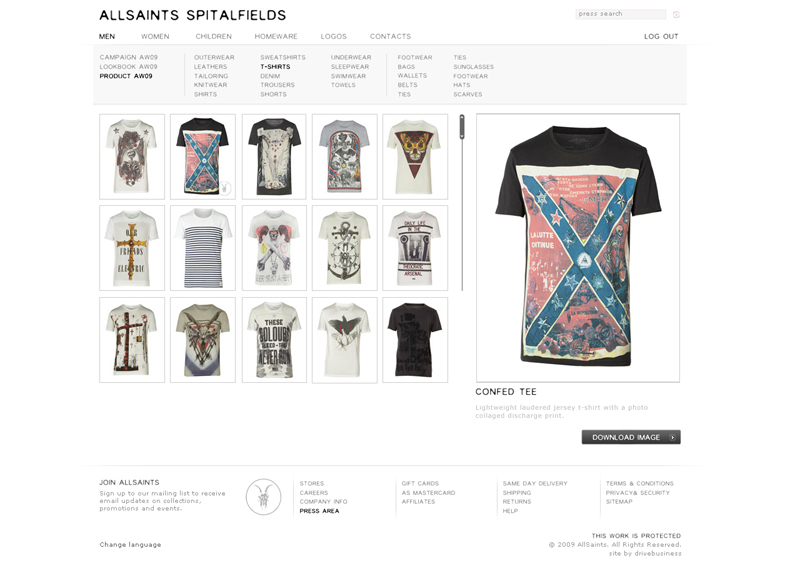
Task: Click the Log Out link
Action: coord(661,36)
